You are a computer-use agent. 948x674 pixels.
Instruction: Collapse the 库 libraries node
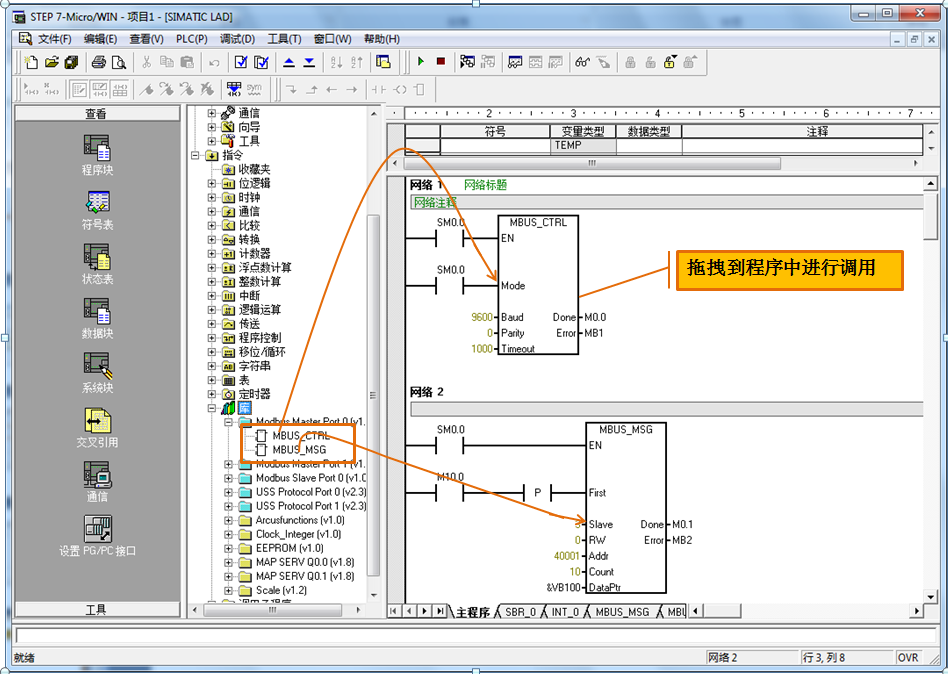pos(212,408)
